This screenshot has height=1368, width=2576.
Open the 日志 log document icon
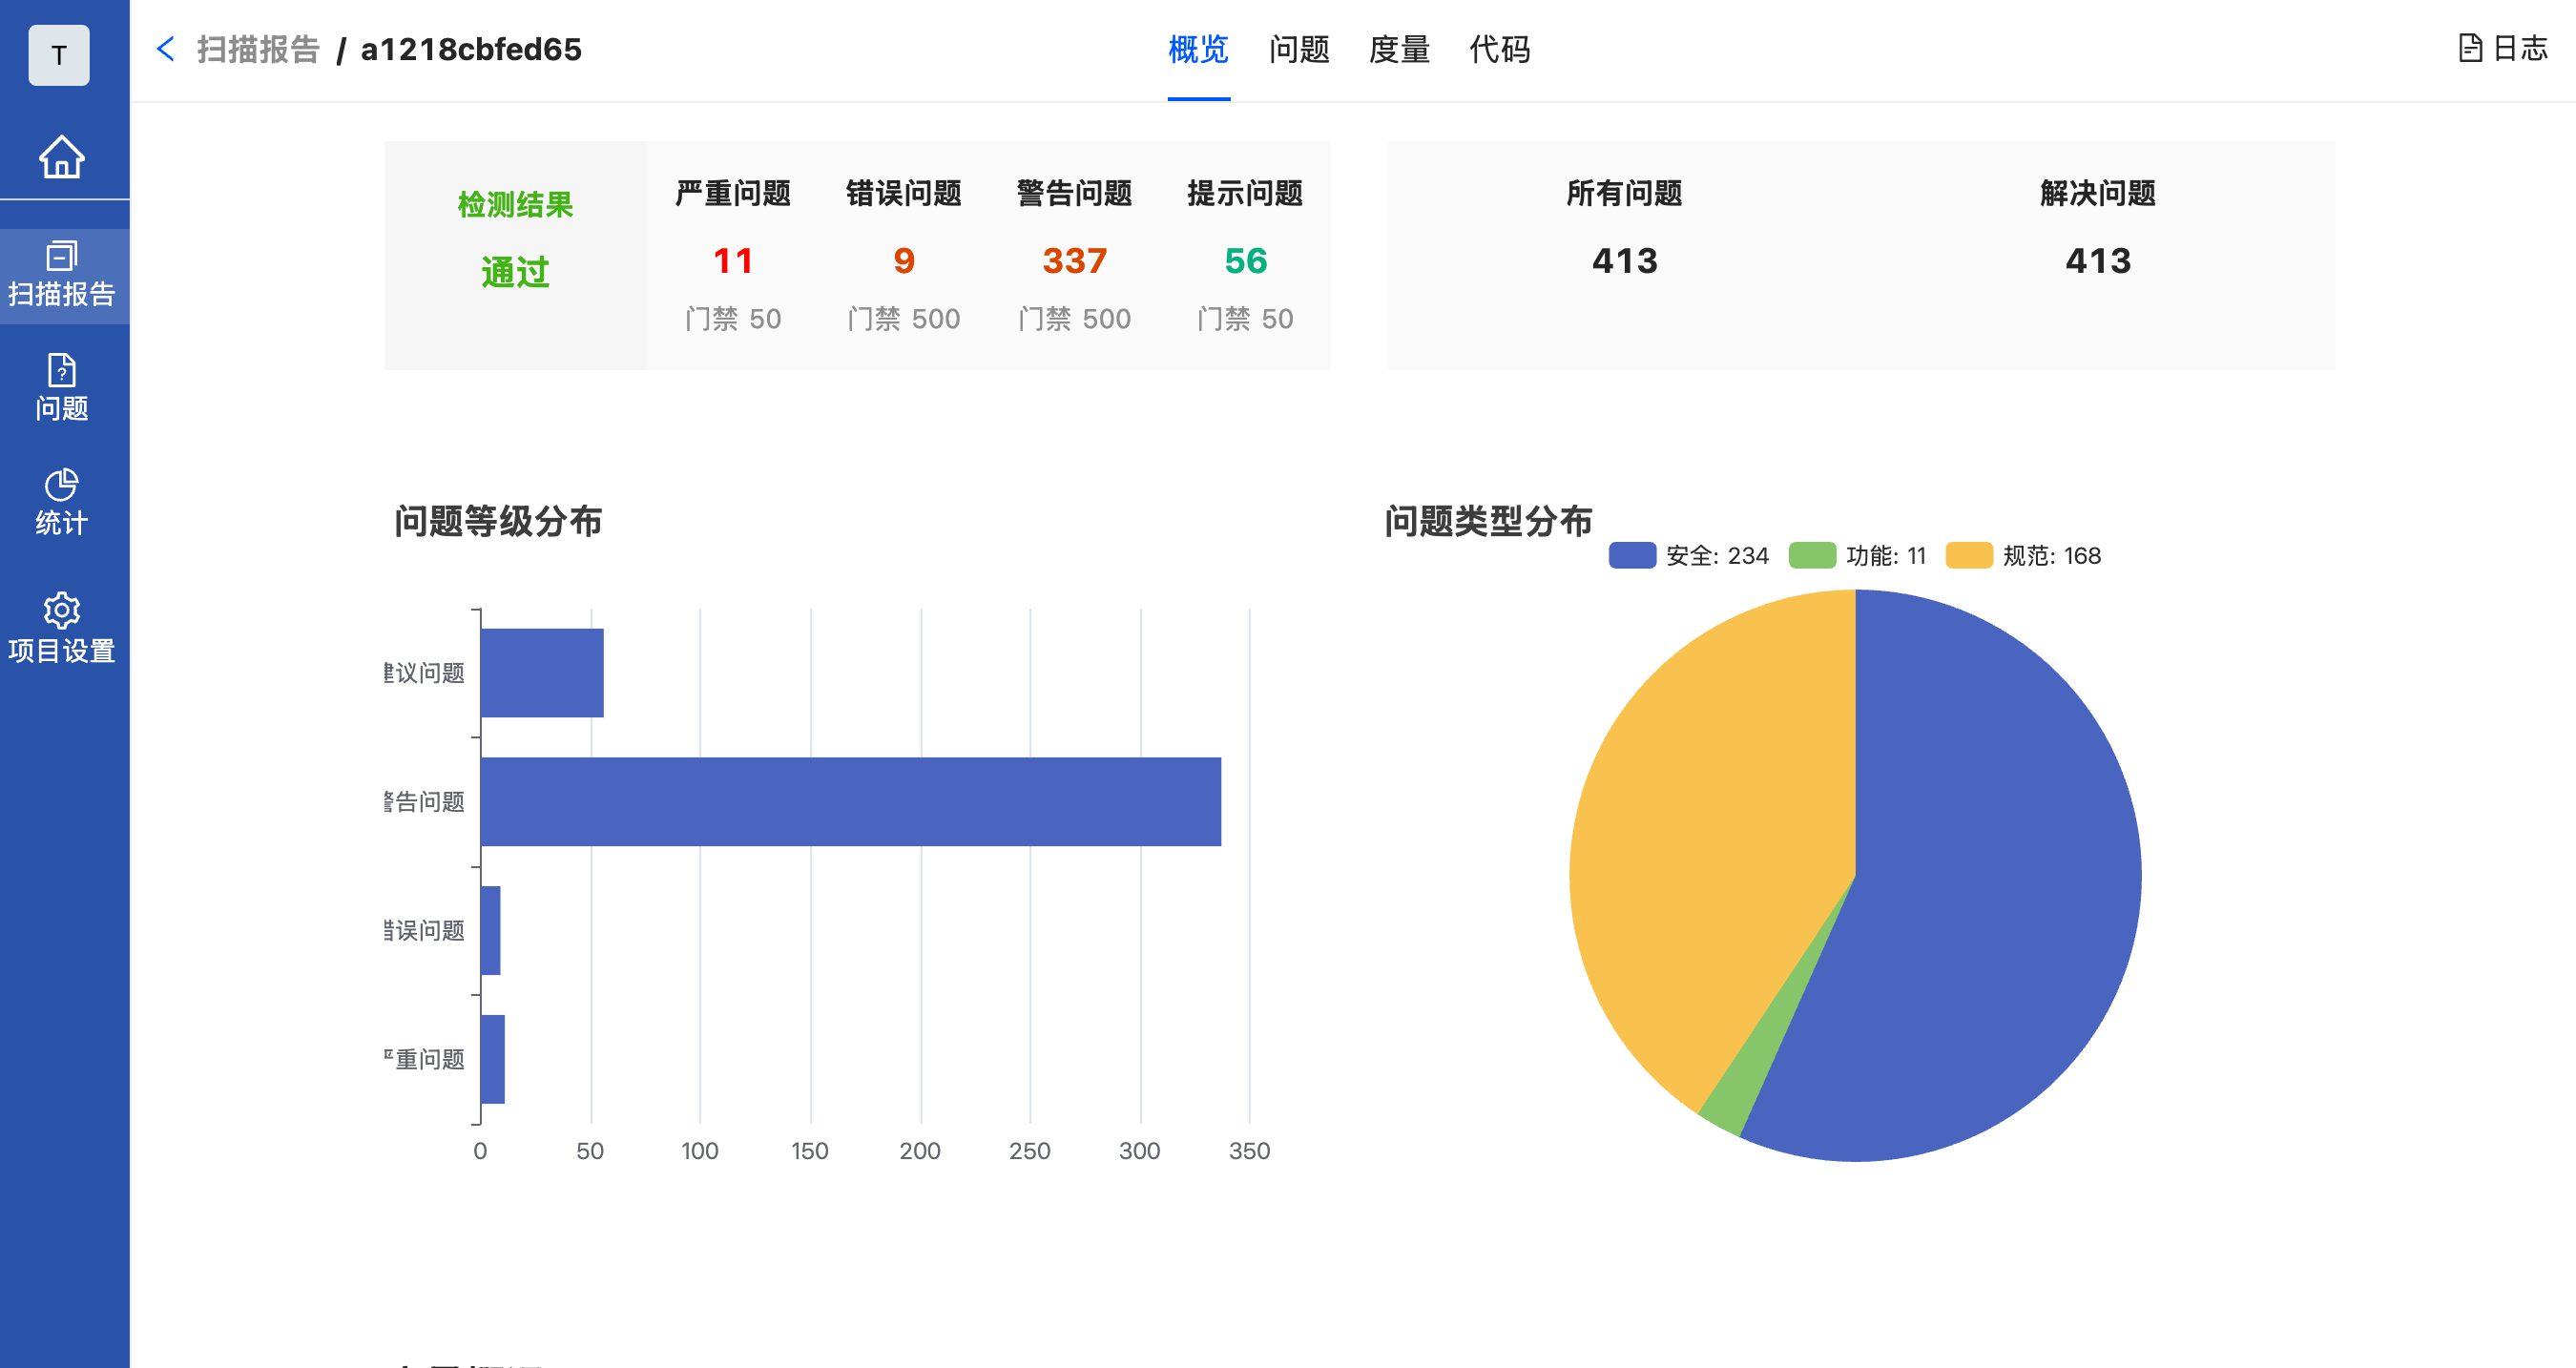click(x=2469, y=48)
